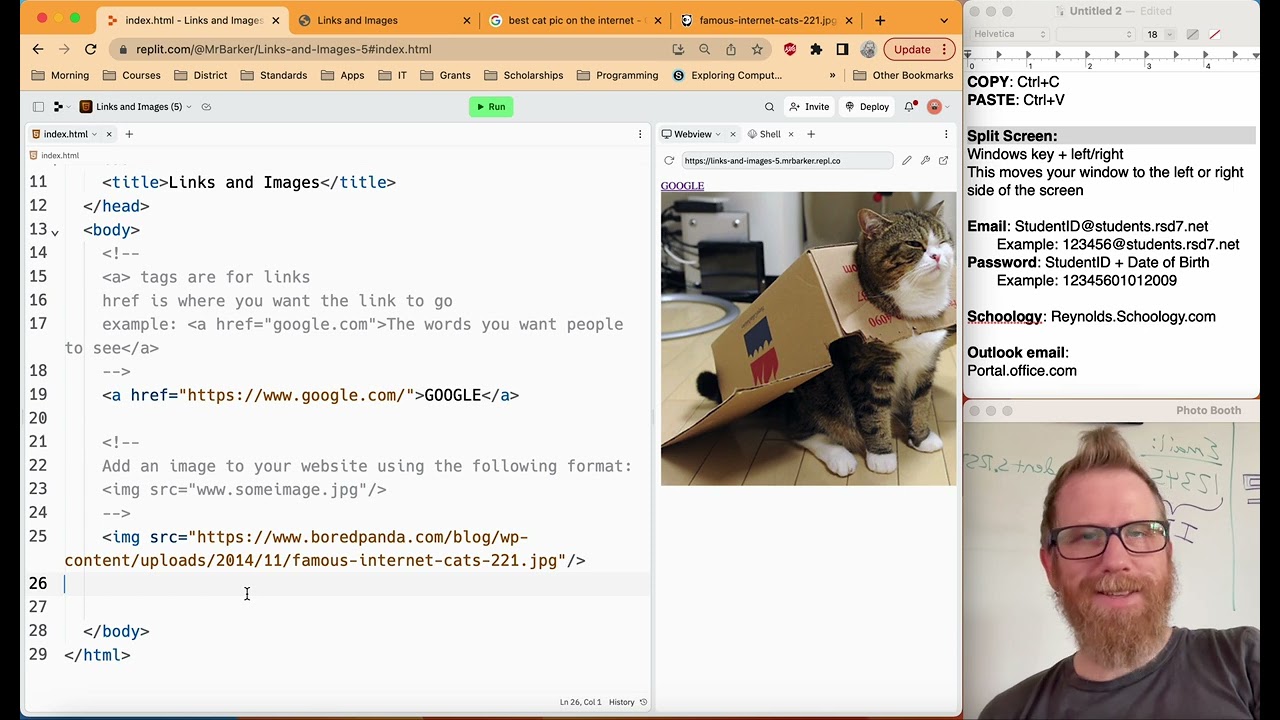The width and height of the screenshot is (1280, 720).
Task: Open the Replit search magnifier
Action: point(769,107)
